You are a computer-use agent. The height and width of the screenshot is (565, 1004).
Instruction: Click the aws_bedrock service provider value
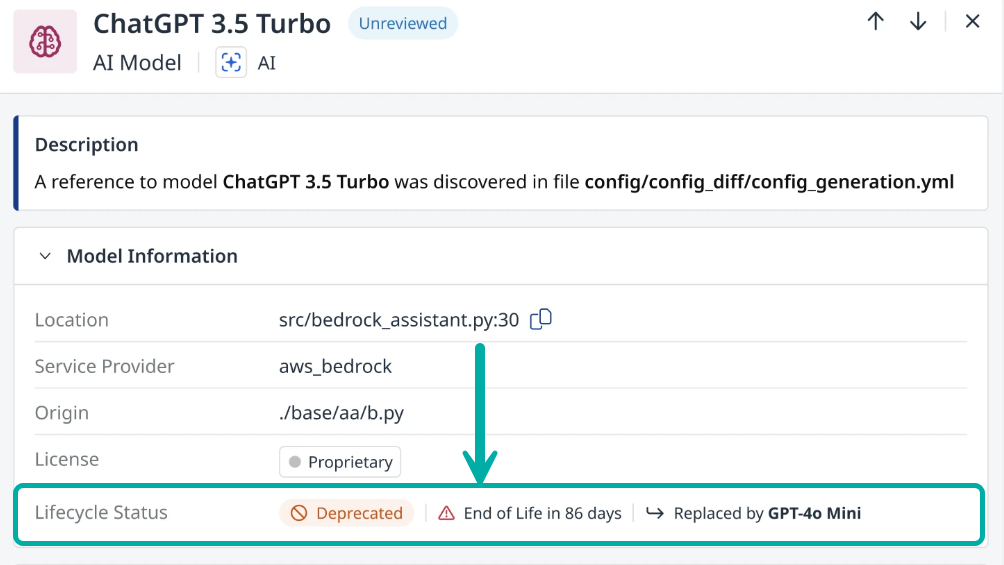point(335,366)
